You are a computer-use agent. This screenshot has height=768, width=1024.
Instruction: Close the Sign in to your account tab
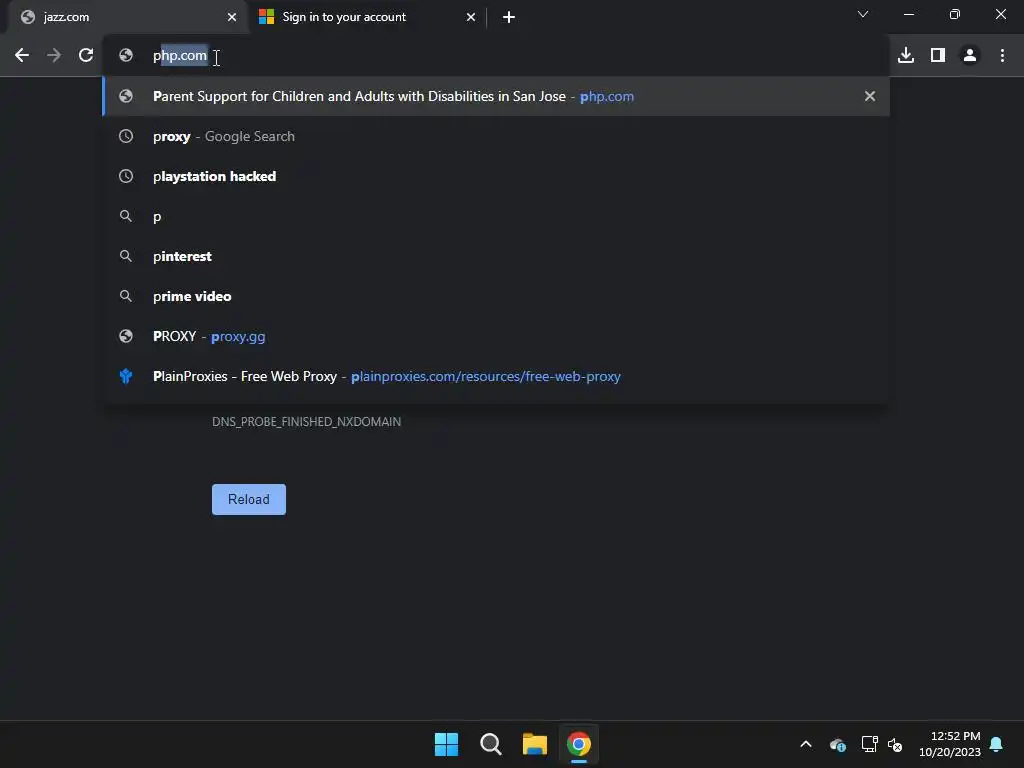click(471, 17)
